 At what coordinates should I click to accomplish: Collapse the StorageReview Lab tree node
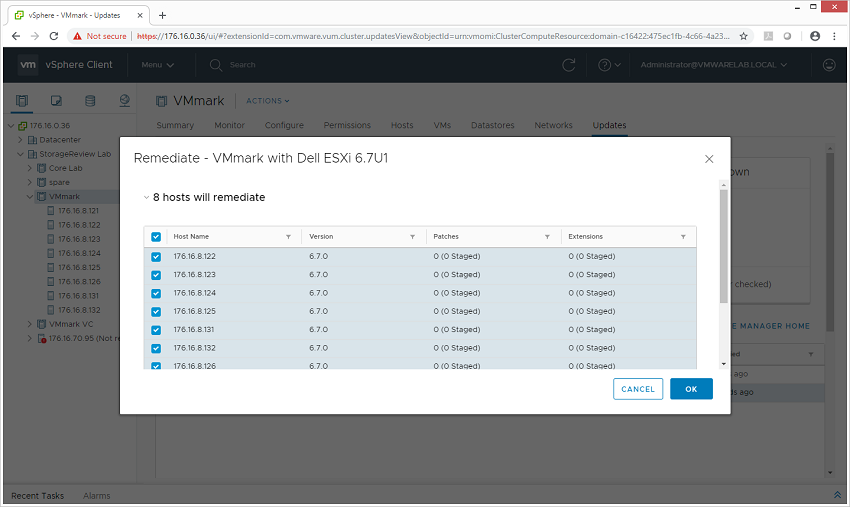pos(21,154)
